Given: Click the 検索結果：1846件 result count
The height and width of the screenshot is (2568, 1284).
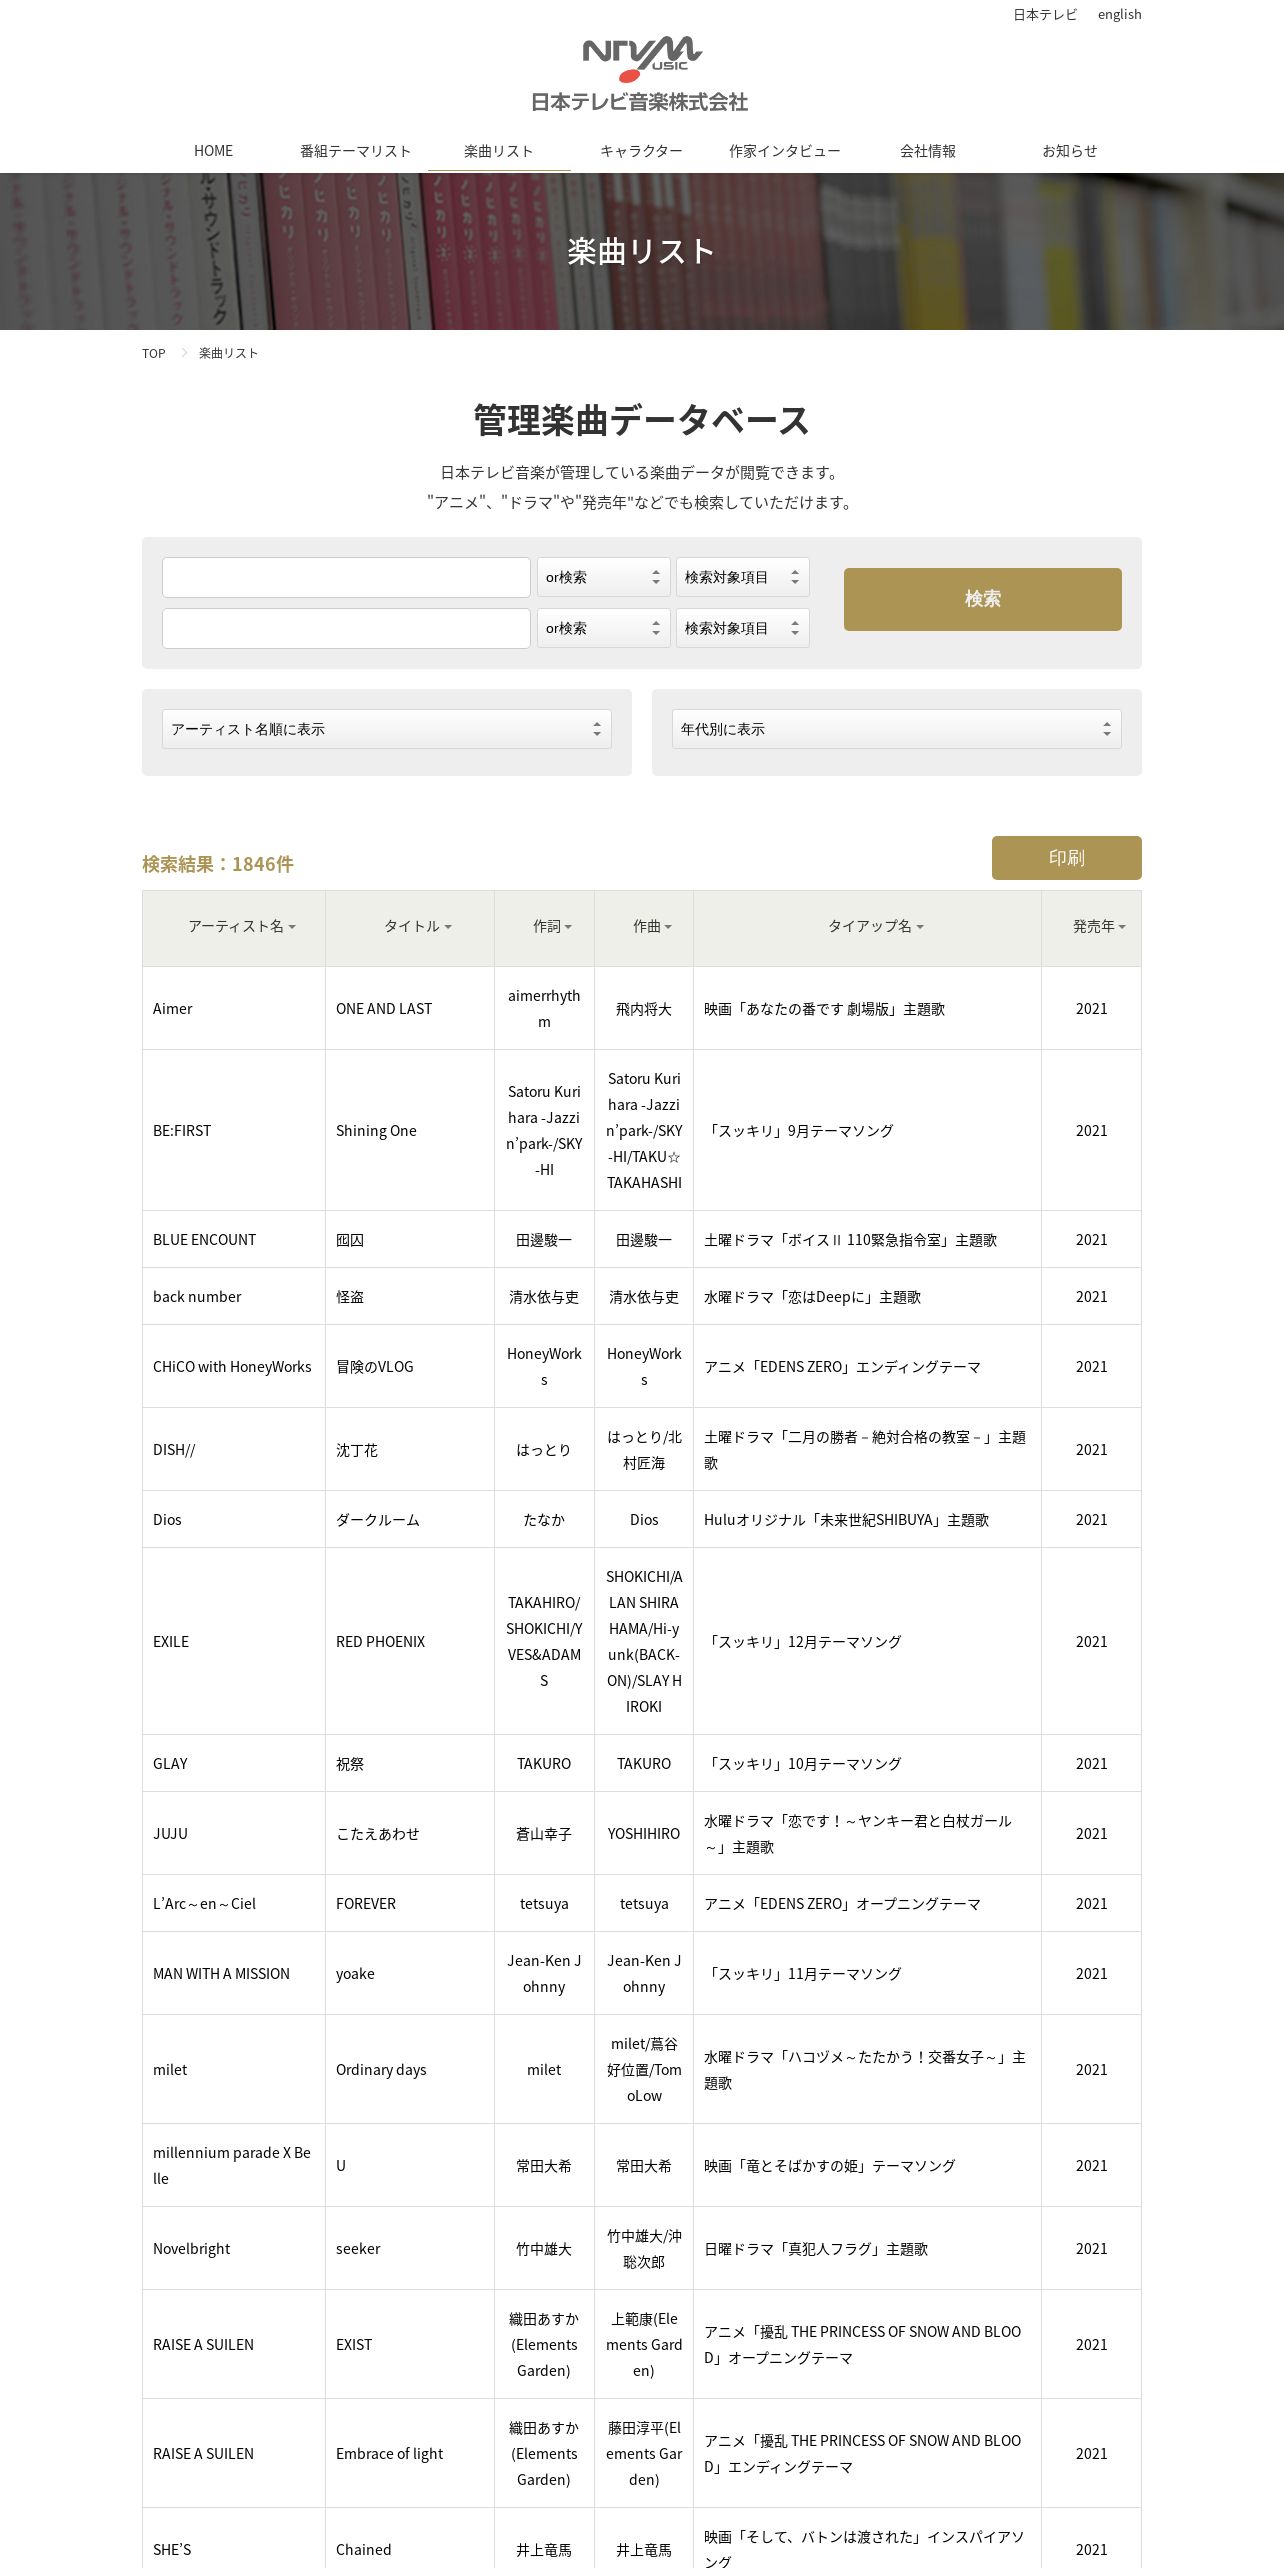Looking at the screenshot, I should coord(218,864).
